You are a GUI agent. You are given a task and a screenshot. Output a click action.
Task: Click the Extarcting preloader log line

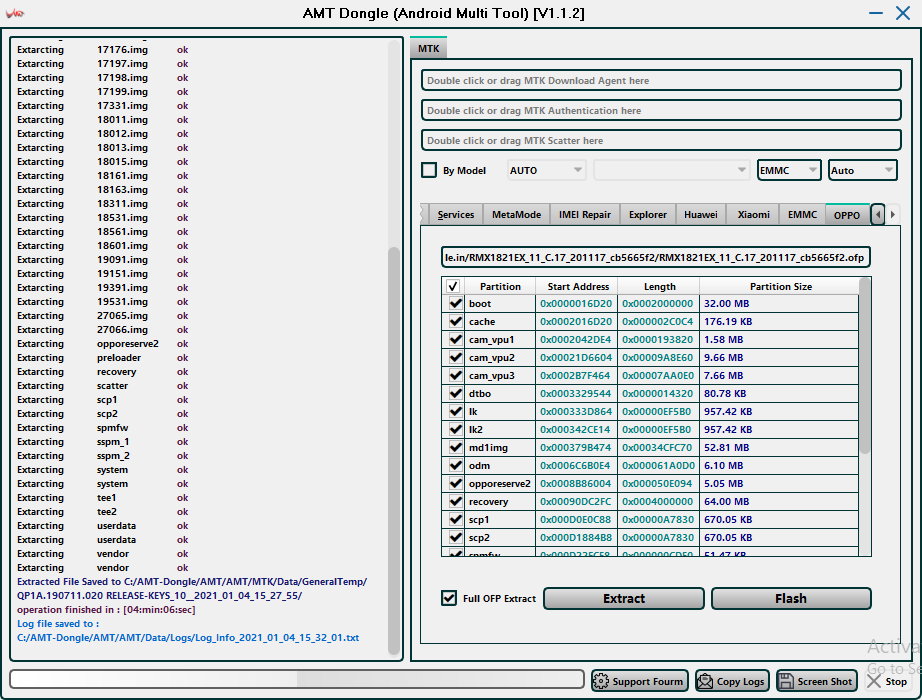pyautogui.click(x=102, y=358)
